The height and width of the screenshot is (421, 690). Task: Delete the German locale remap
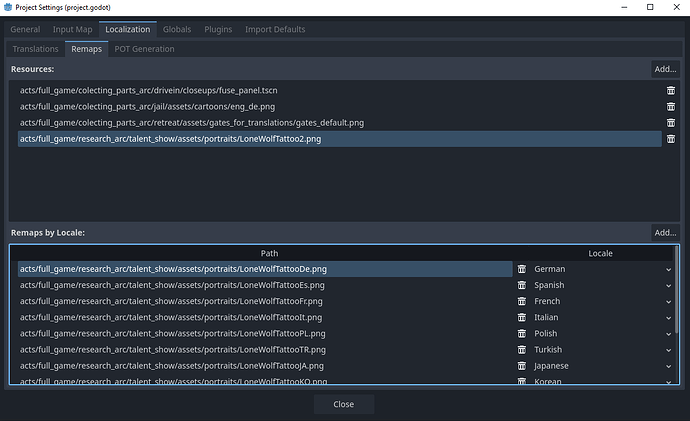[522, 269]
